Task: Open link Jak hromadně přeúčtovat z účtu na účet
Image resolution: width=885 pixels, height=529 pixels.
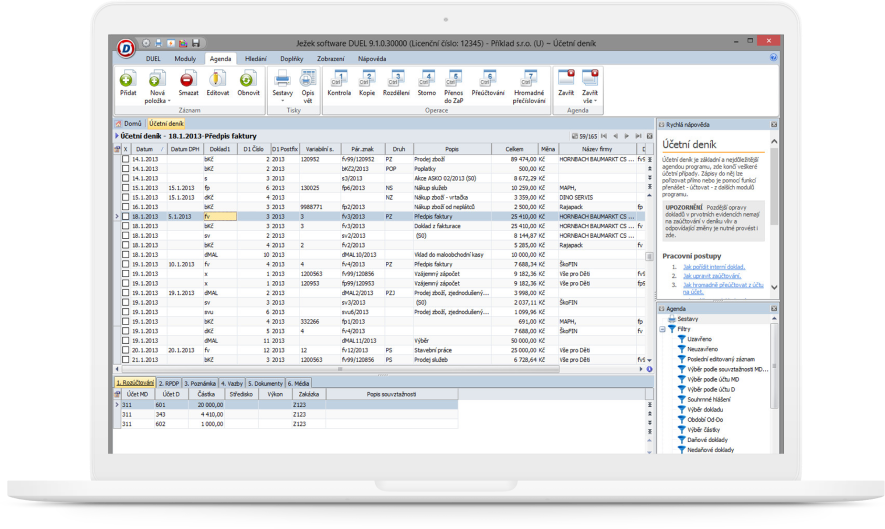Action: point(723,288)
